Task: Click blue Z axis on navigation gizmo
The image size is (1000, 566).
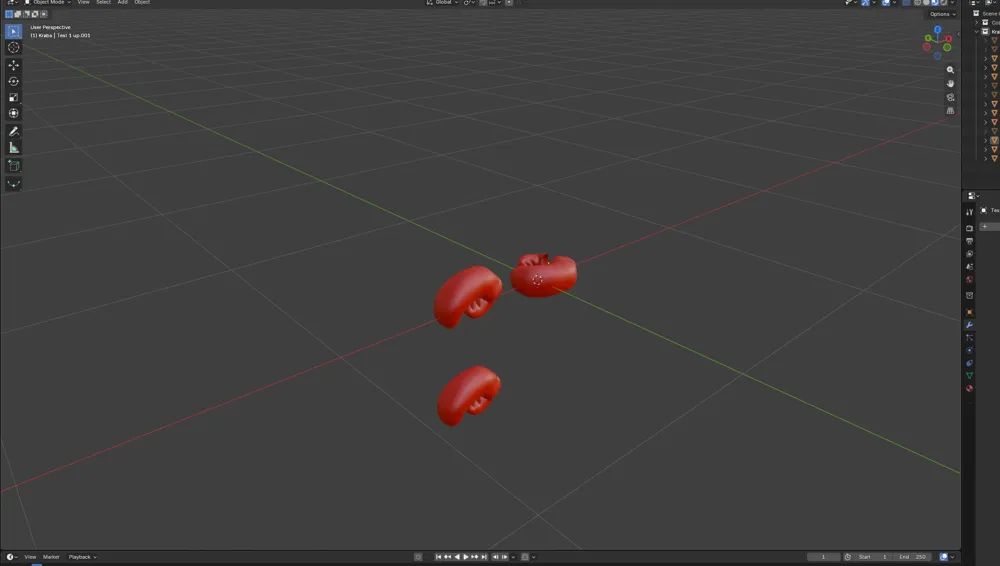Action: [x=938, y=30]
